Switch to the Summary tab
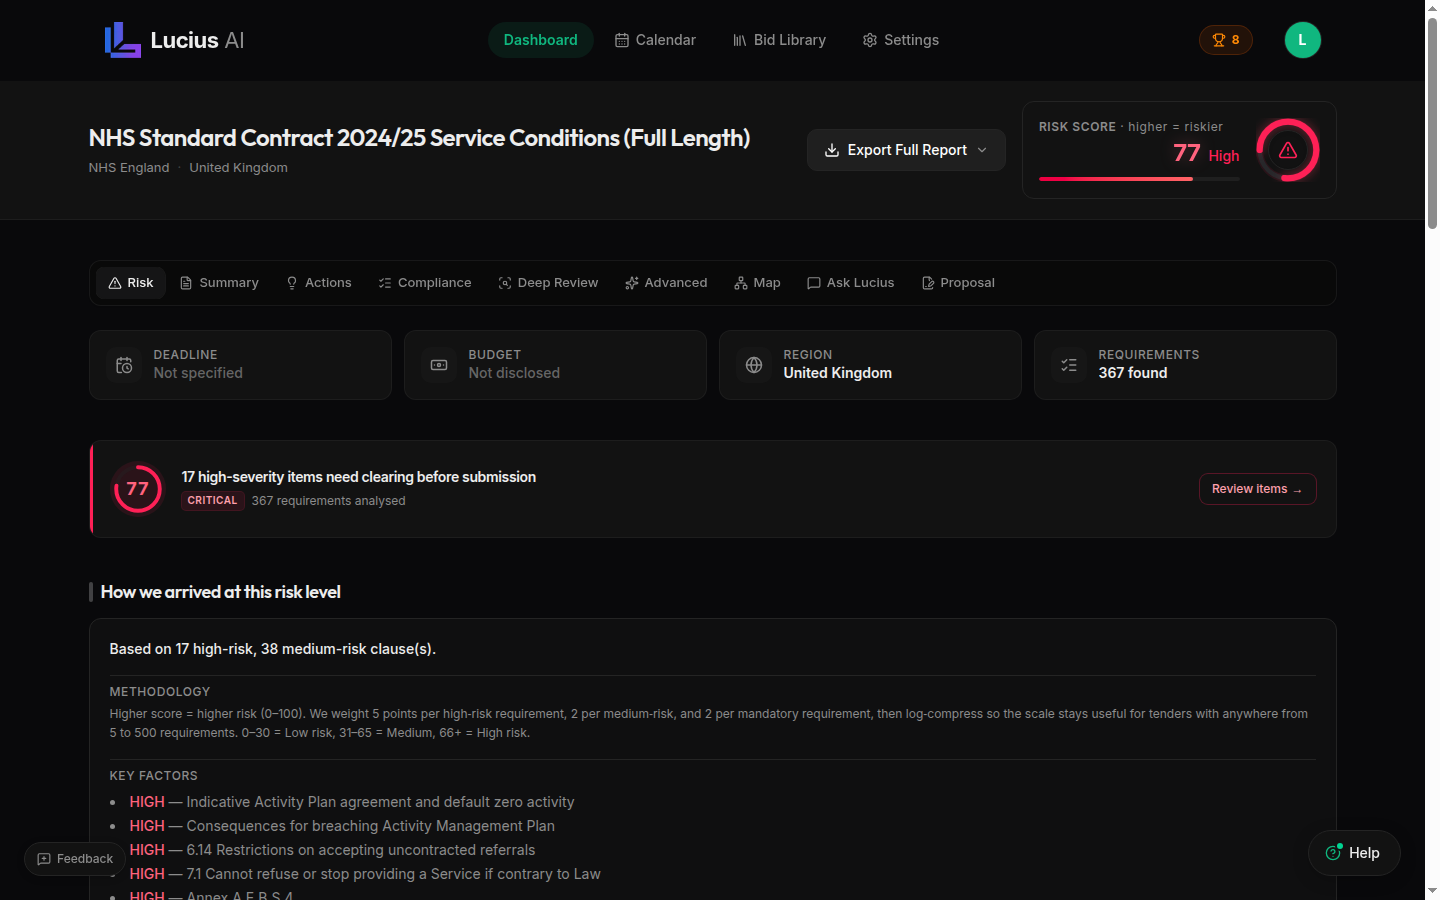Screen dimensions: 1440x900 point(219,283)
